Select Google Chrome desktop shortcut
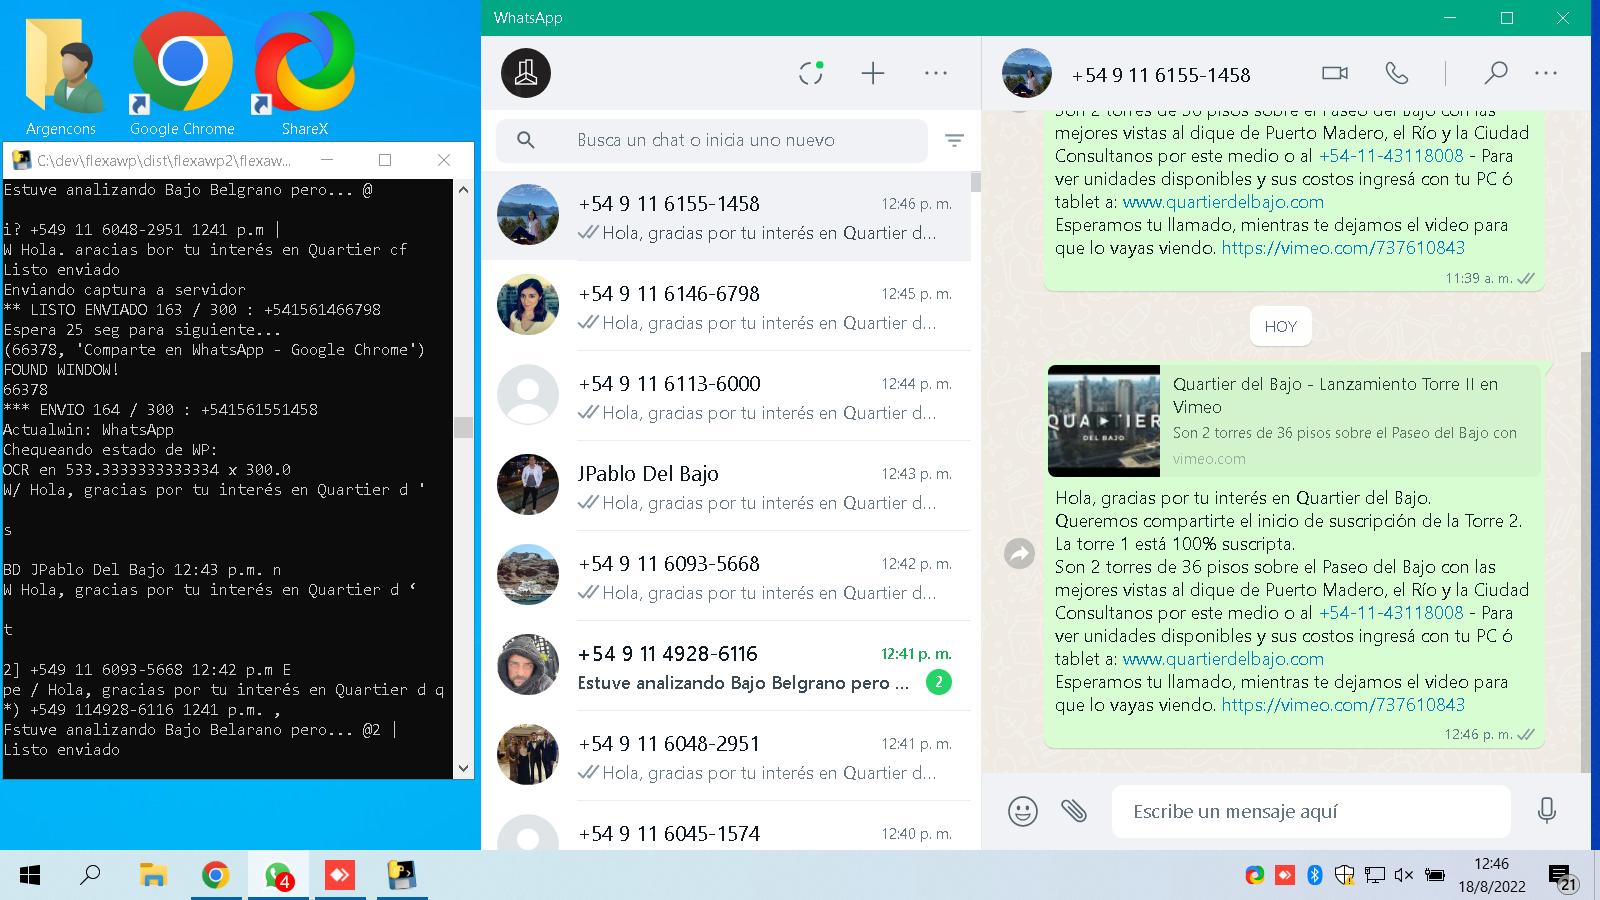The image size is (1600, 900). [x=182, y=75]
